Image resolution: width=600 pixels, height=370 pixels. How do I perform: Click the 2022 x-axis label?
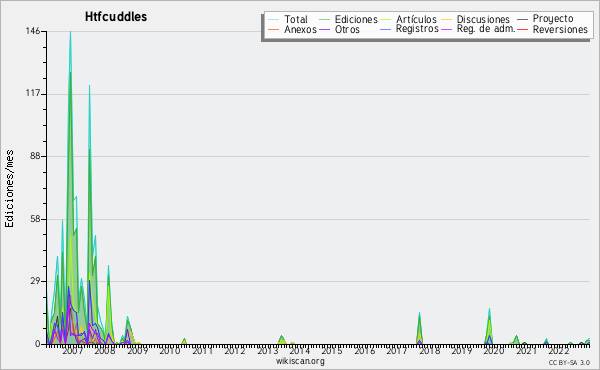point(559,350)
